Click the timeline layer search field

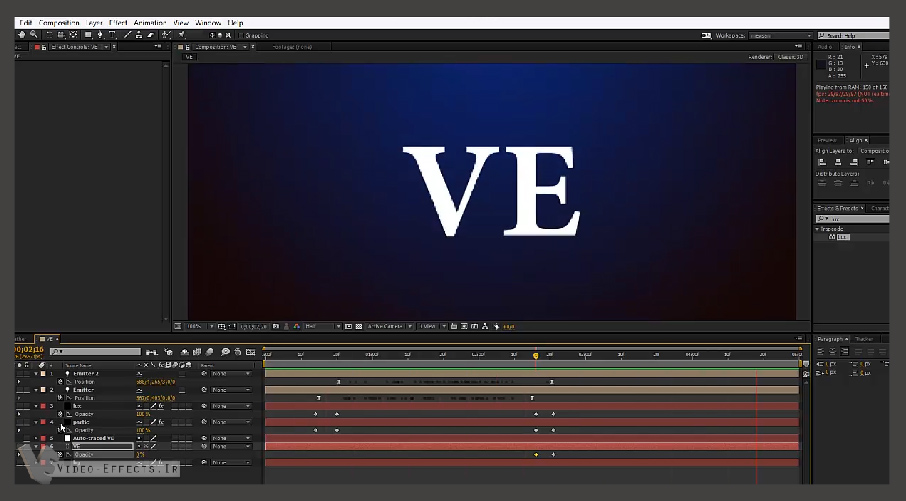coord(95,351)
